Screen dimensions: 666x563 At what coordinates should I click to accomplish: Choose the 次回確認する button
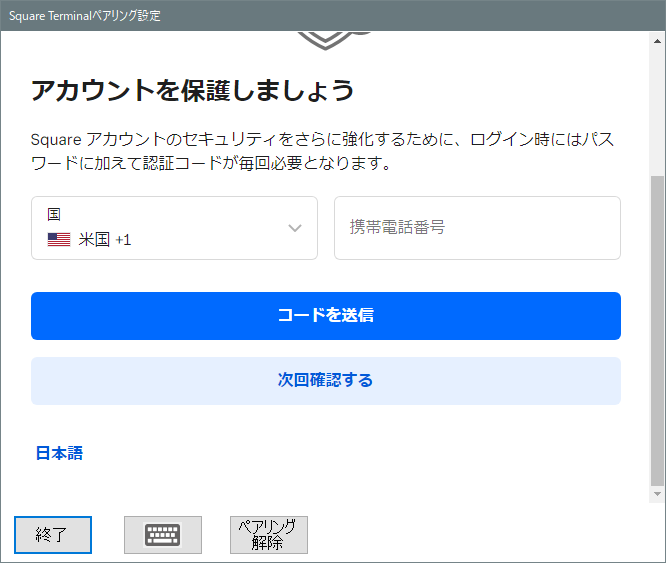click(325, 380)
